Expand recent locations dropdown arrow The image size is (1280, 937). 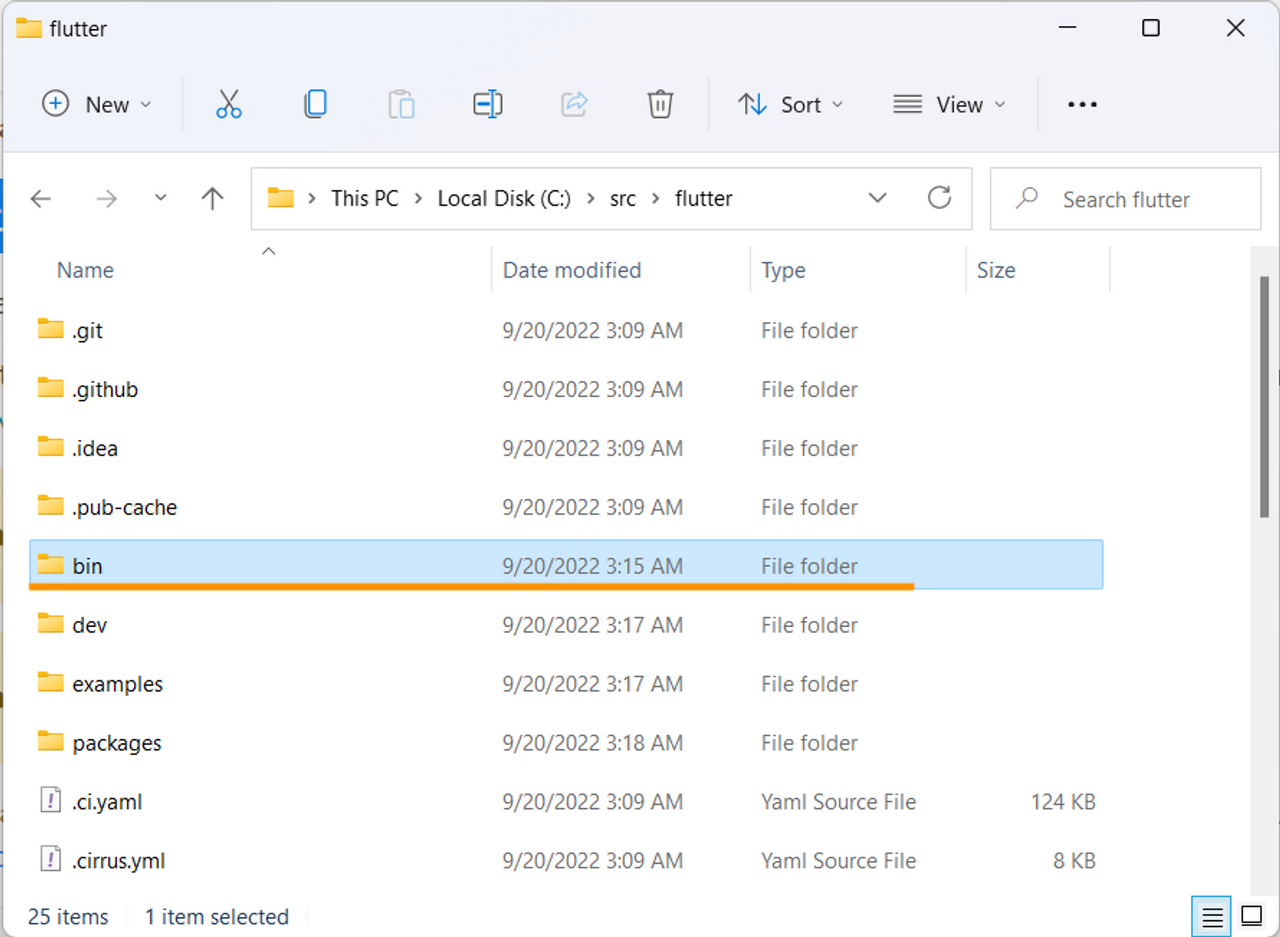161,198
